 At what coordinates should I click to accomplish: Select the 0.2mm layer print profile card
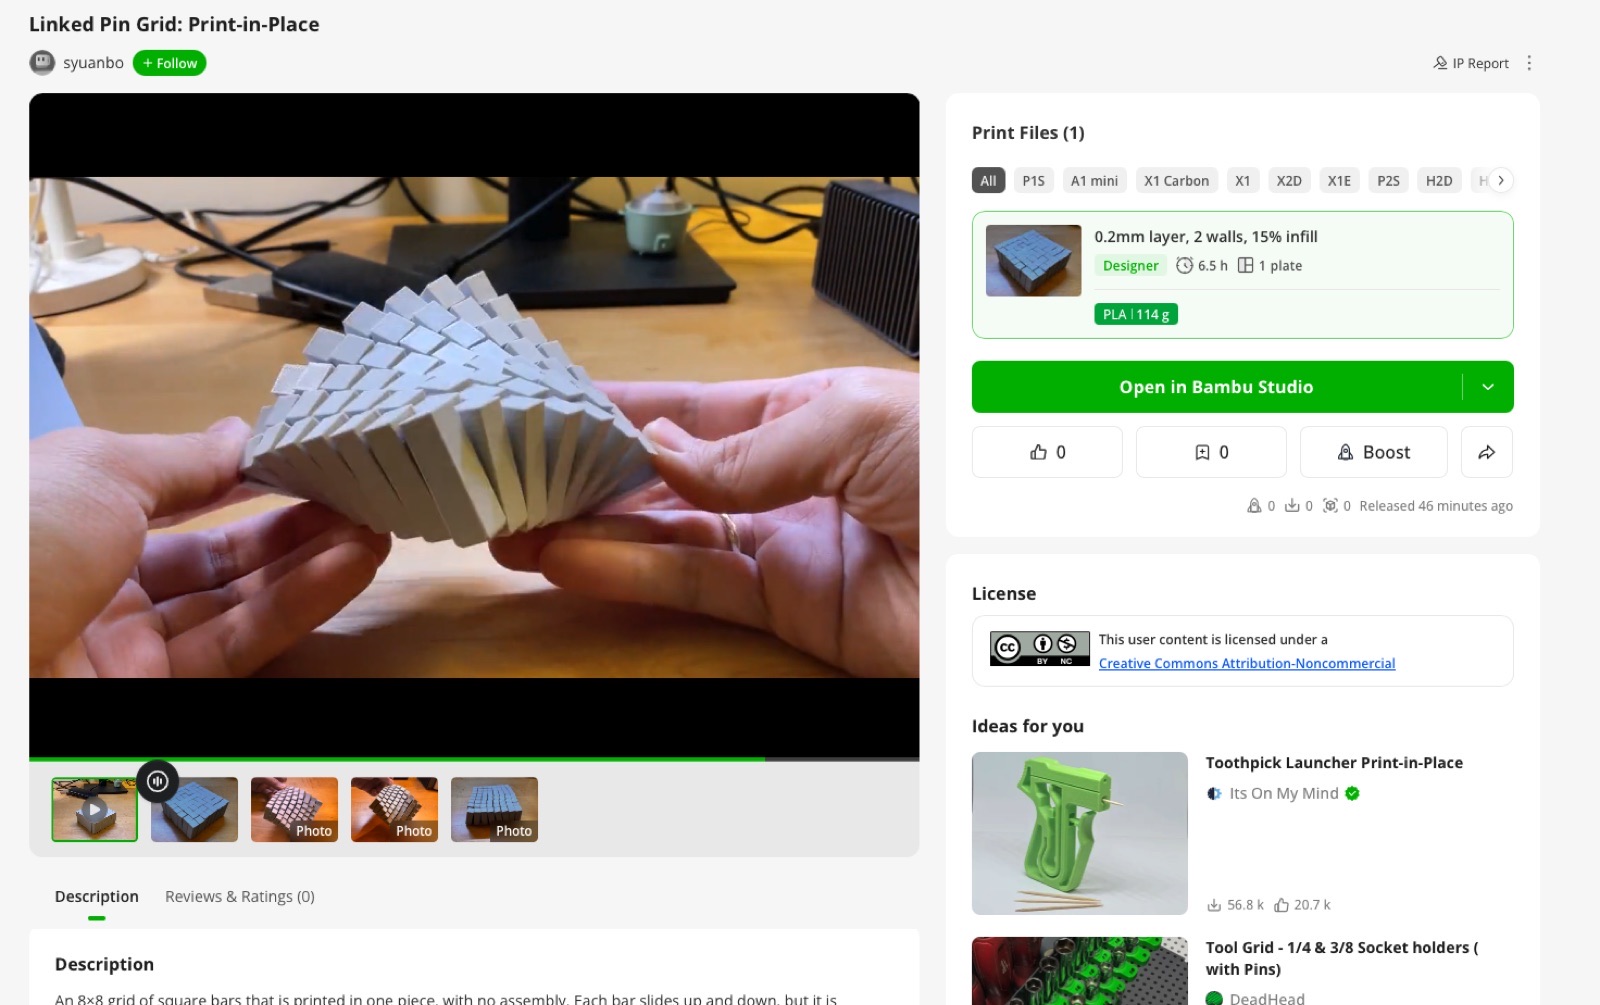tap(1242, 275)
